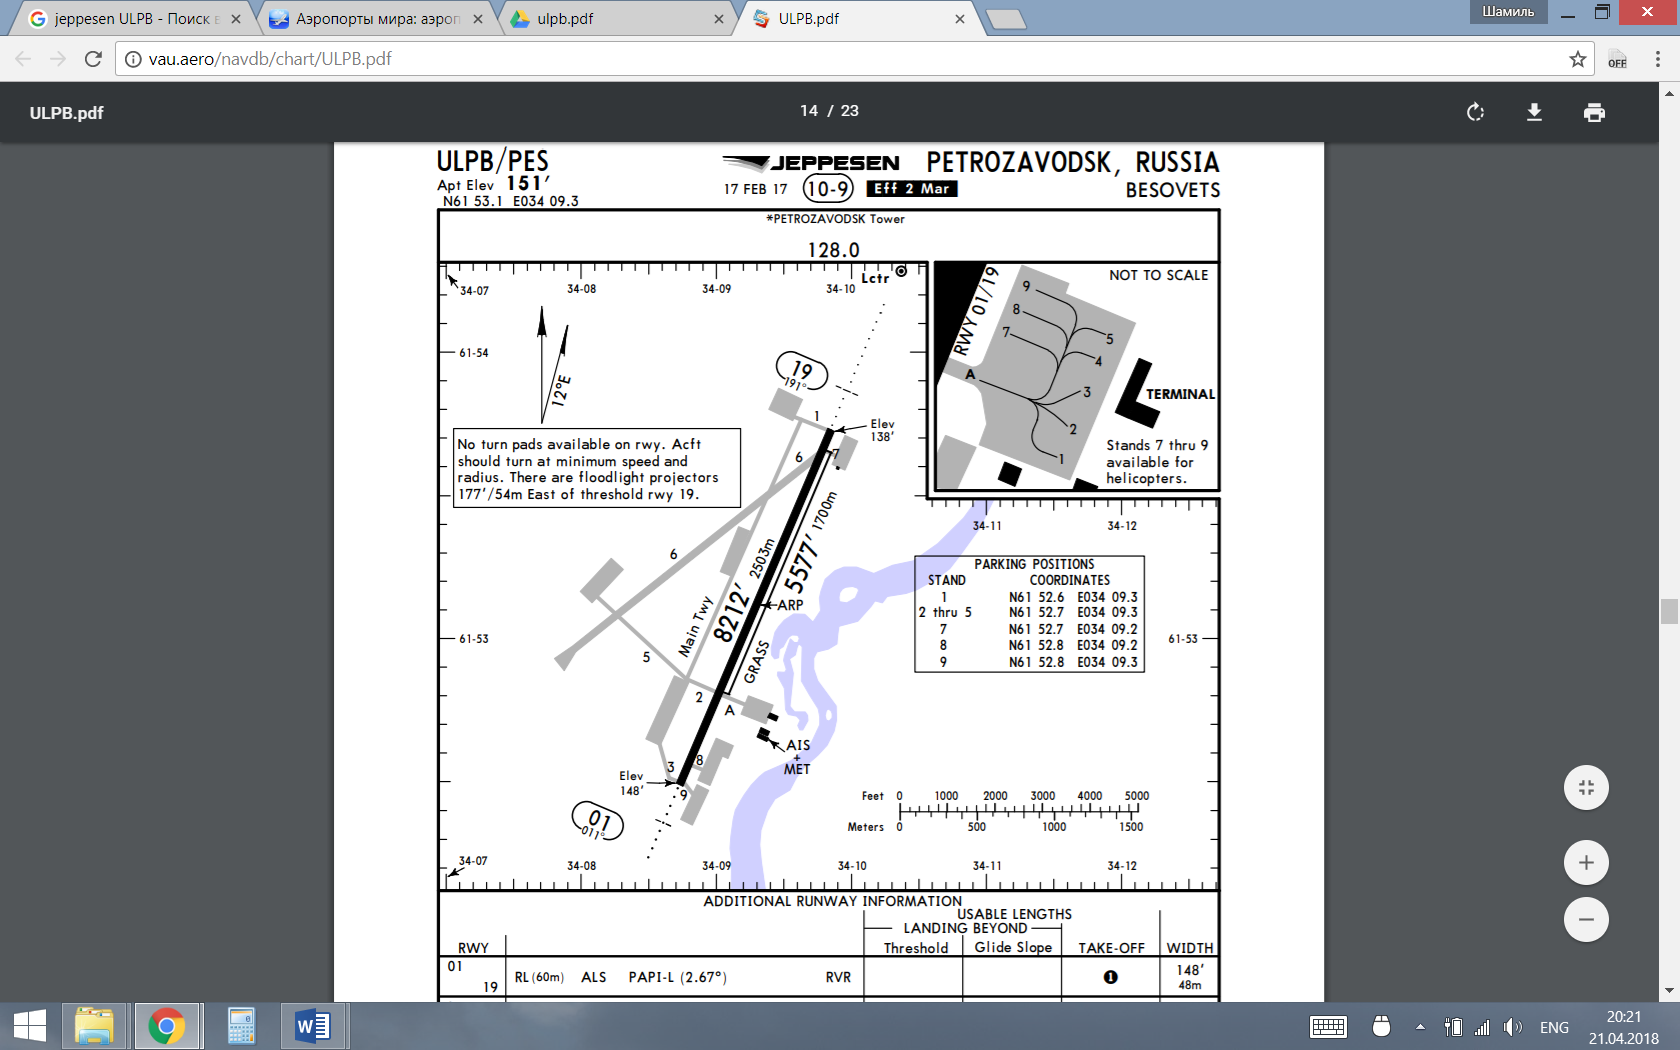Click the scrollbar up arrow
The width and height of the screenshot is (1680, 1050).
(x=1669, y=93)
